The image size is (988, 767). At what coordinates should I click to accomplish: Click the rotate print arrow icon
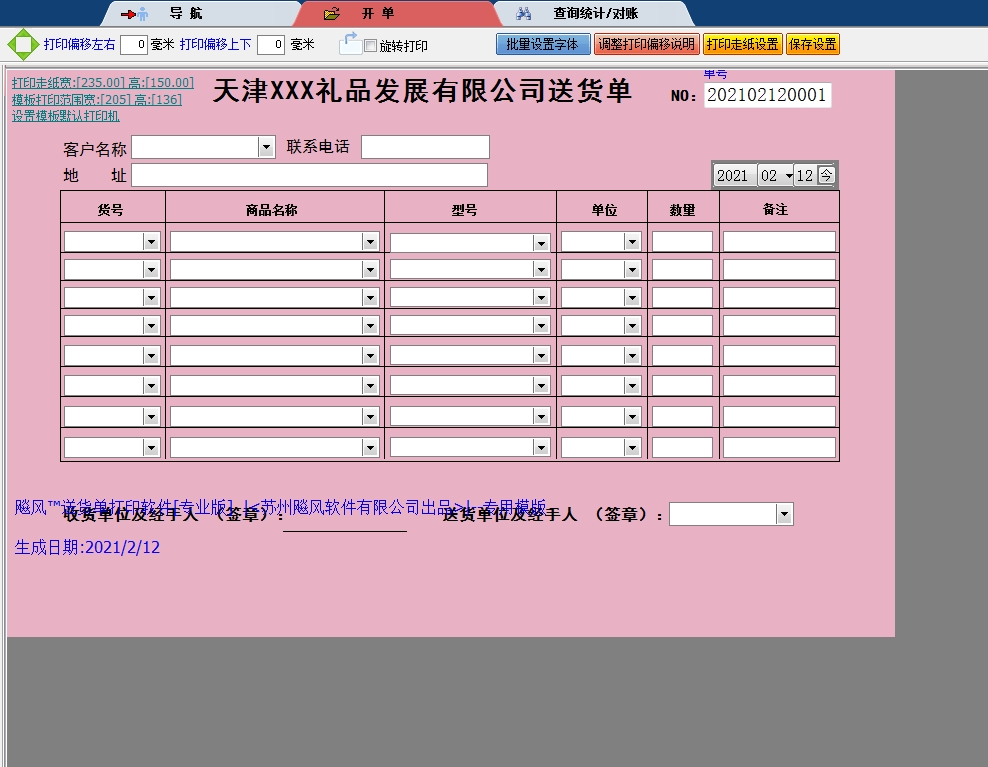(350, 43)
